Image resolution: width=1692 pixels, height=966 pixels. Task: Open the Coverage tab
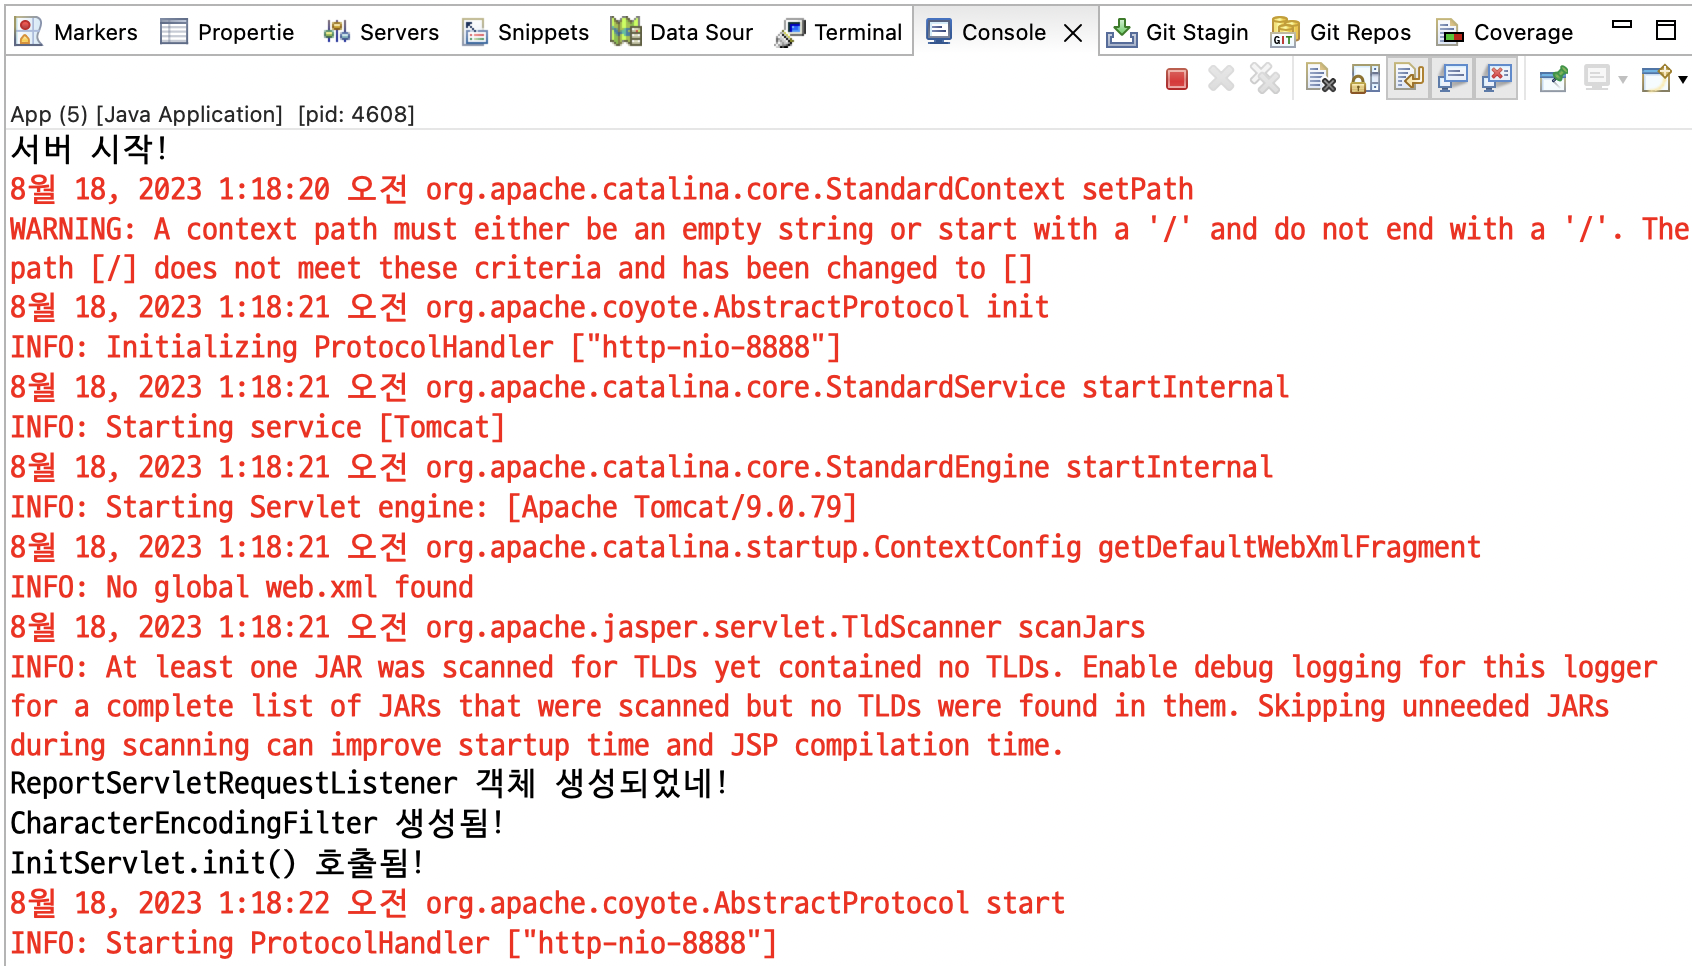tap(1504, 32)
